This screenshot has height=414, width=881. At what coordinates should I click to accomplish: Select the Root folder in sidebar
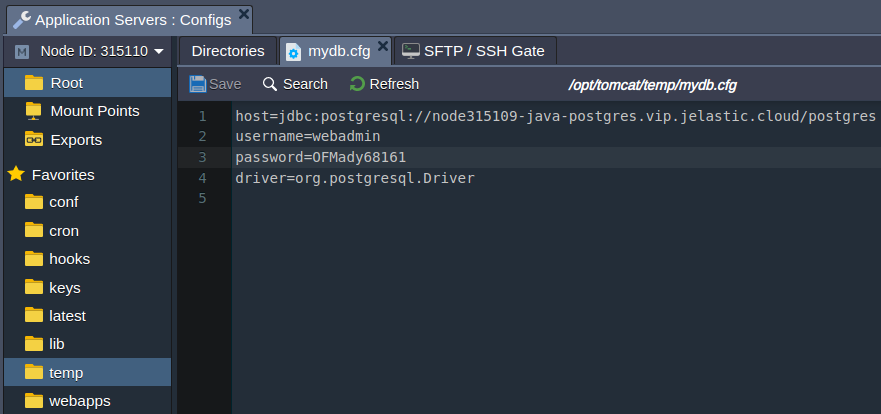coord(88,83)
